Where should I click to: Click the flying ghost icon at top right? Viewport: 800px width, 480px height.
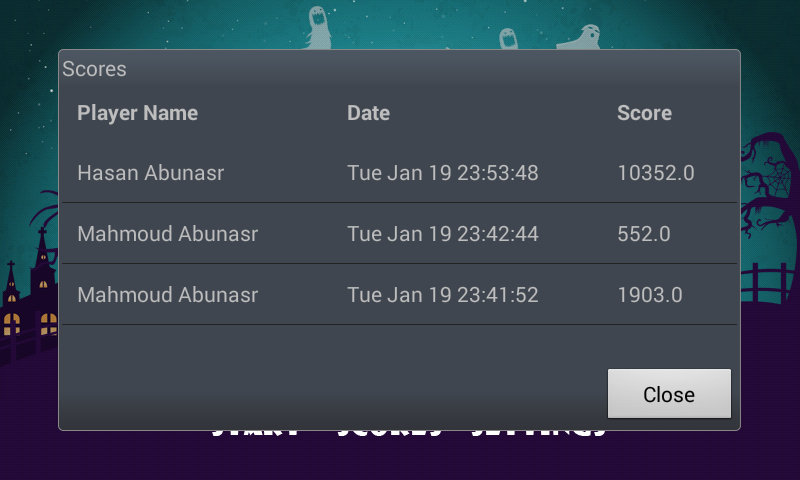580,37
